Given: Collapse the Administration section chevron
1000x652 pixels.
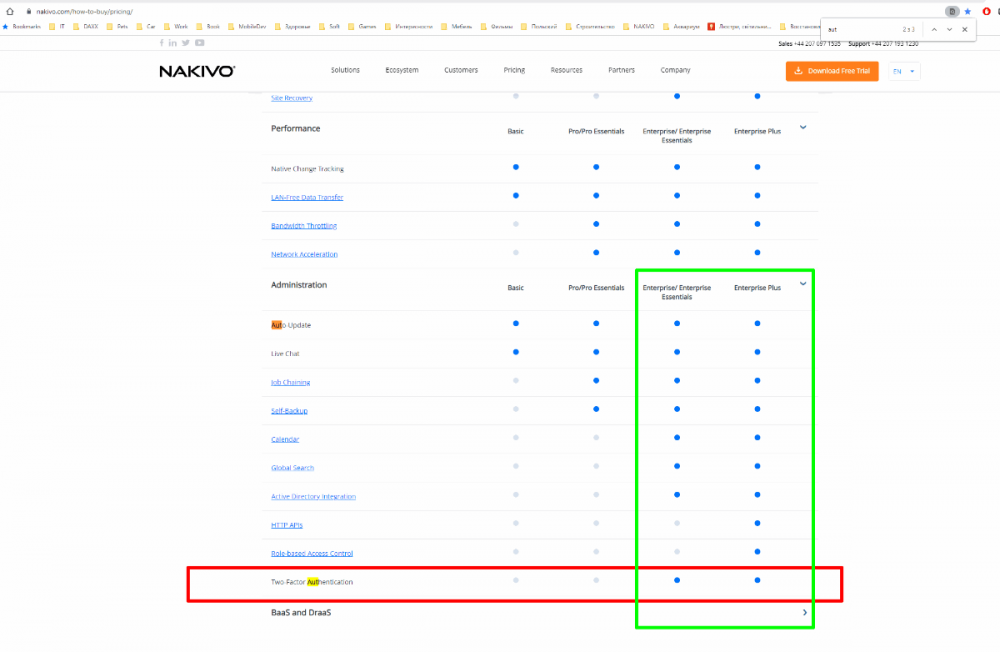Looking at the screenshot, I should pos(803,284).
